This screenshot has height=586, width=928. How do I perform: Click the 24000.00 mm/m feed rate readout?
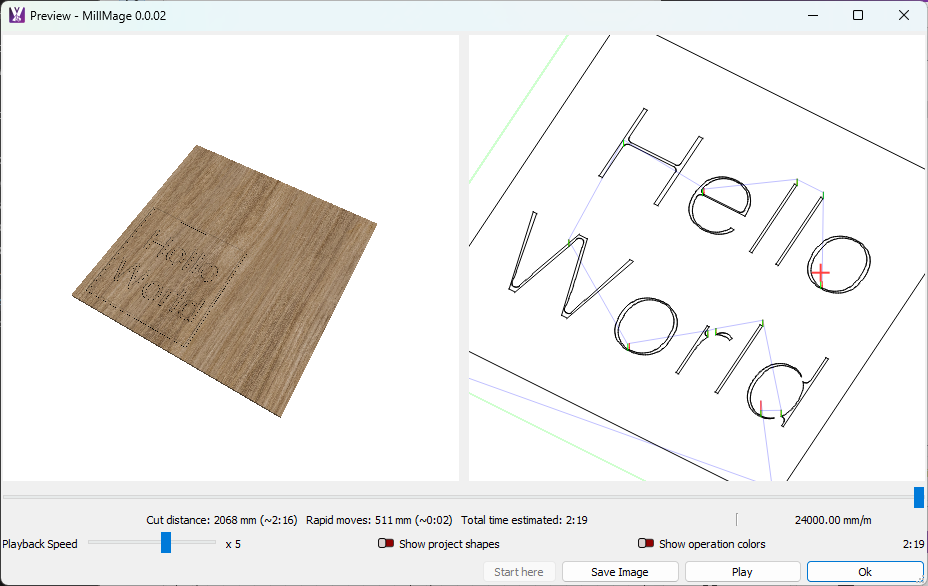(832, 520)
